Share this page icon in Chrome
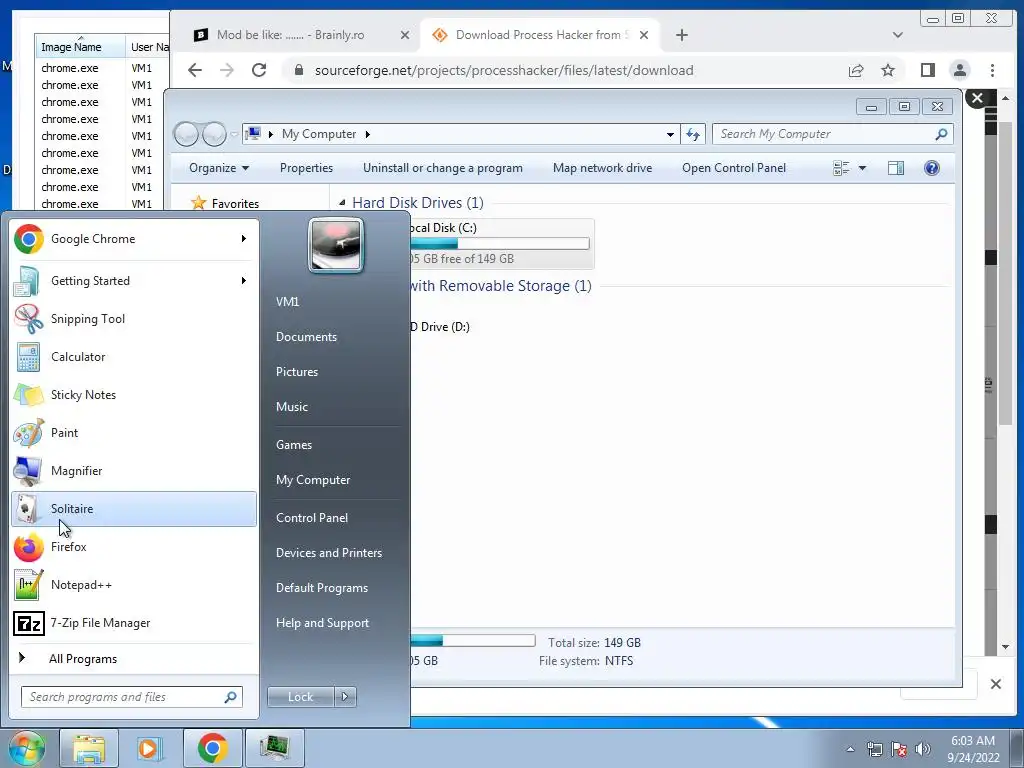1024x768 pixels. coord(856,70)
